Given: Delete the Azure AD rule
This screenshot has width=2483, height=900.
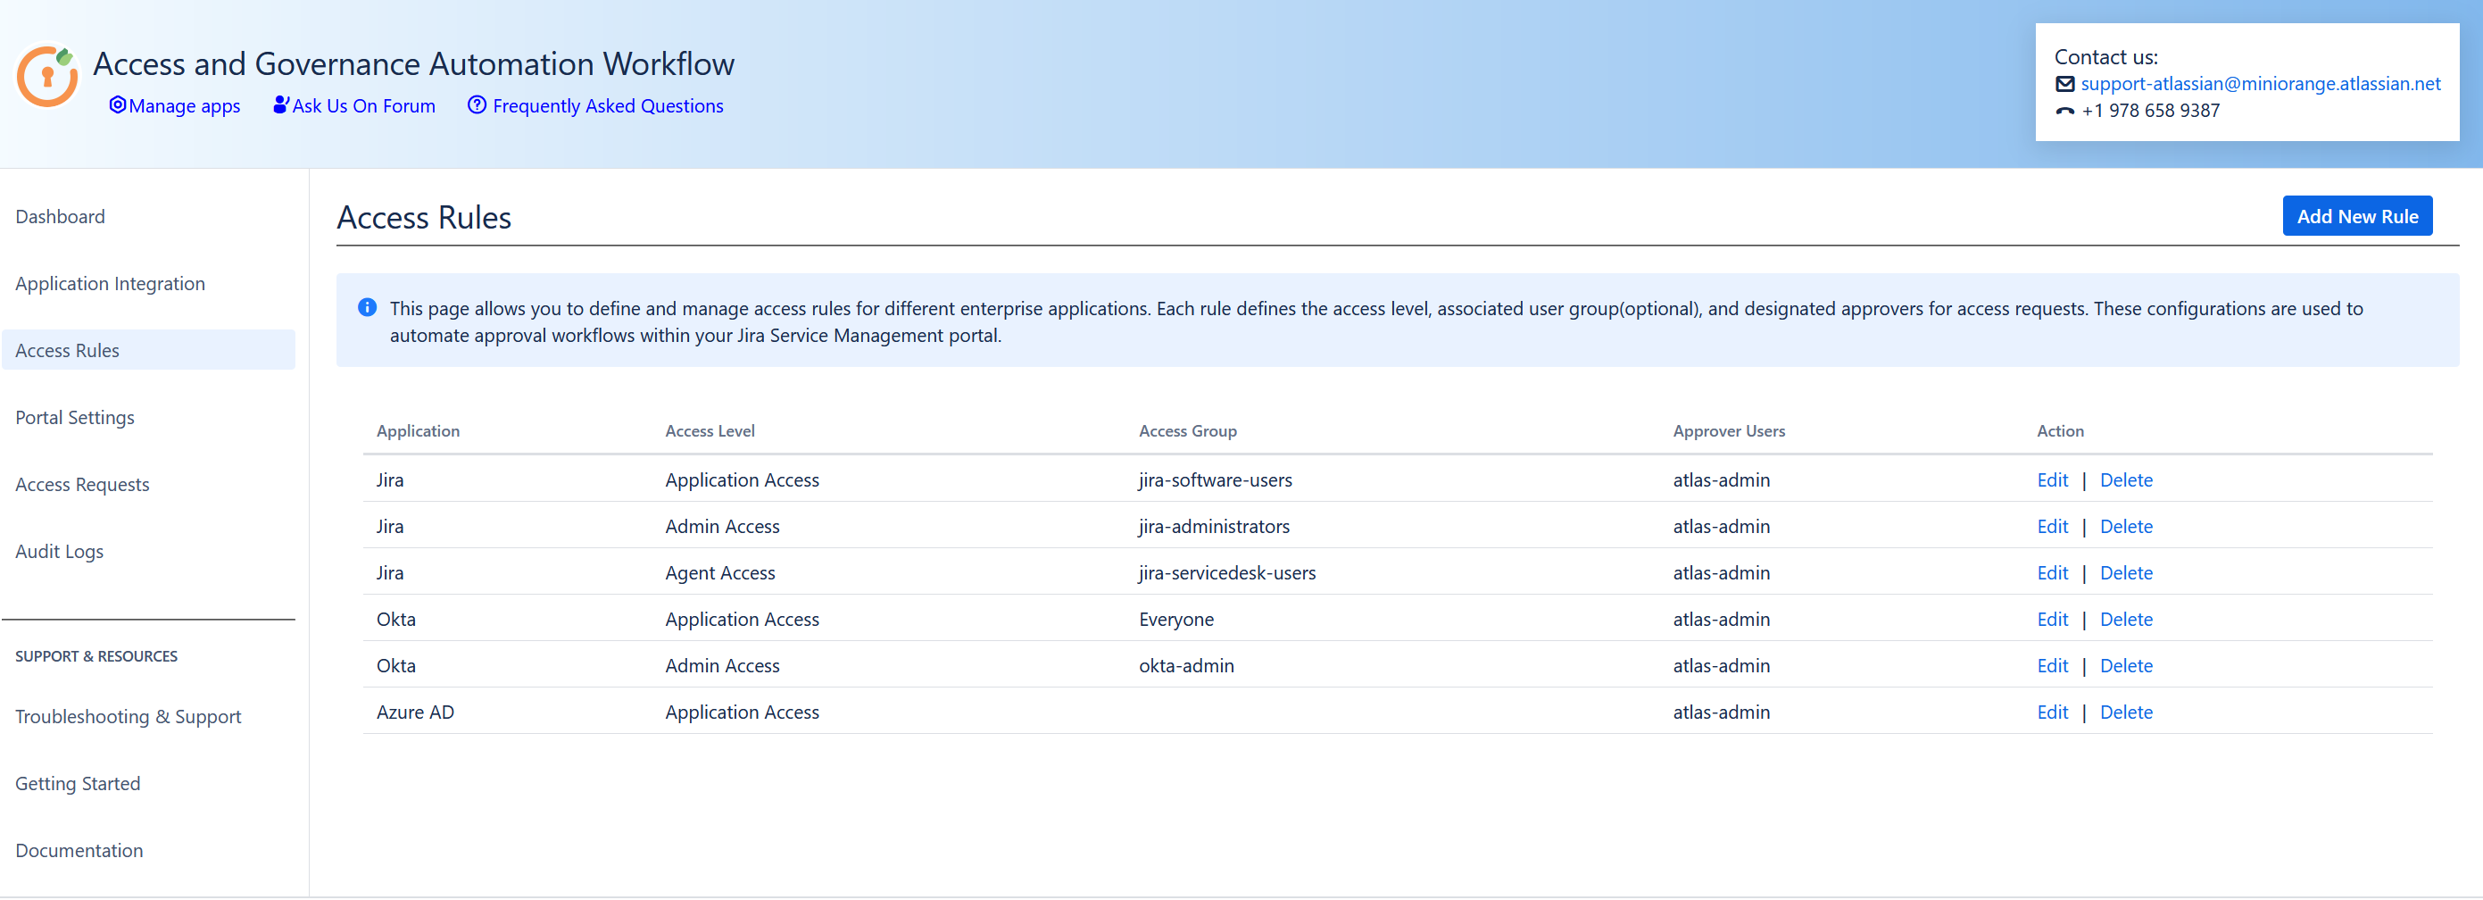Looking at the screenshot, I should [x=2126, y=712].
